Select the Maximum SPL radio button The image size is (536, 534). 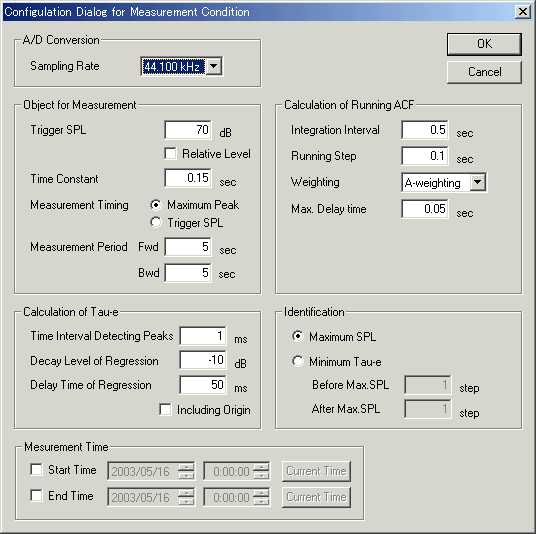298,336
